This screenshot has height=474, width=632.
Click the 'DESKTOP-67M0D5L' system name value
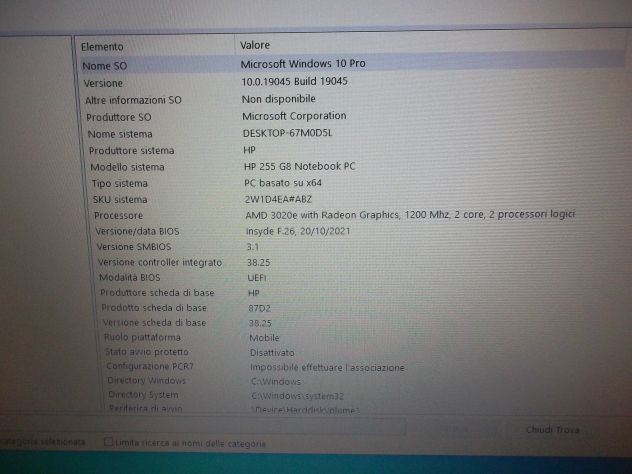coord(287,133)
